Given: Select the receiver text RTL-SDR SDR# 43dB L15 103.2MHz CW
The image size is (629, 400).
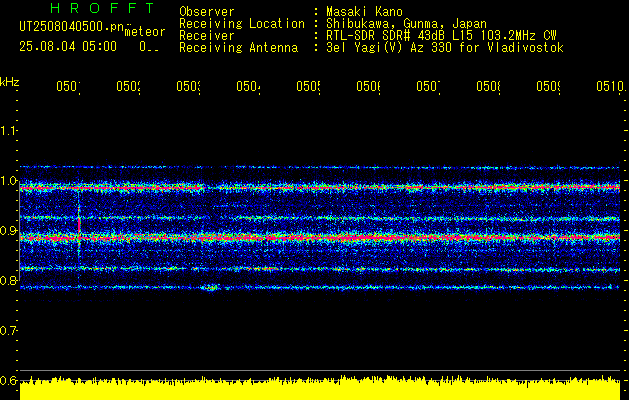Looking at the screenshot, I should tap(441, 36).
